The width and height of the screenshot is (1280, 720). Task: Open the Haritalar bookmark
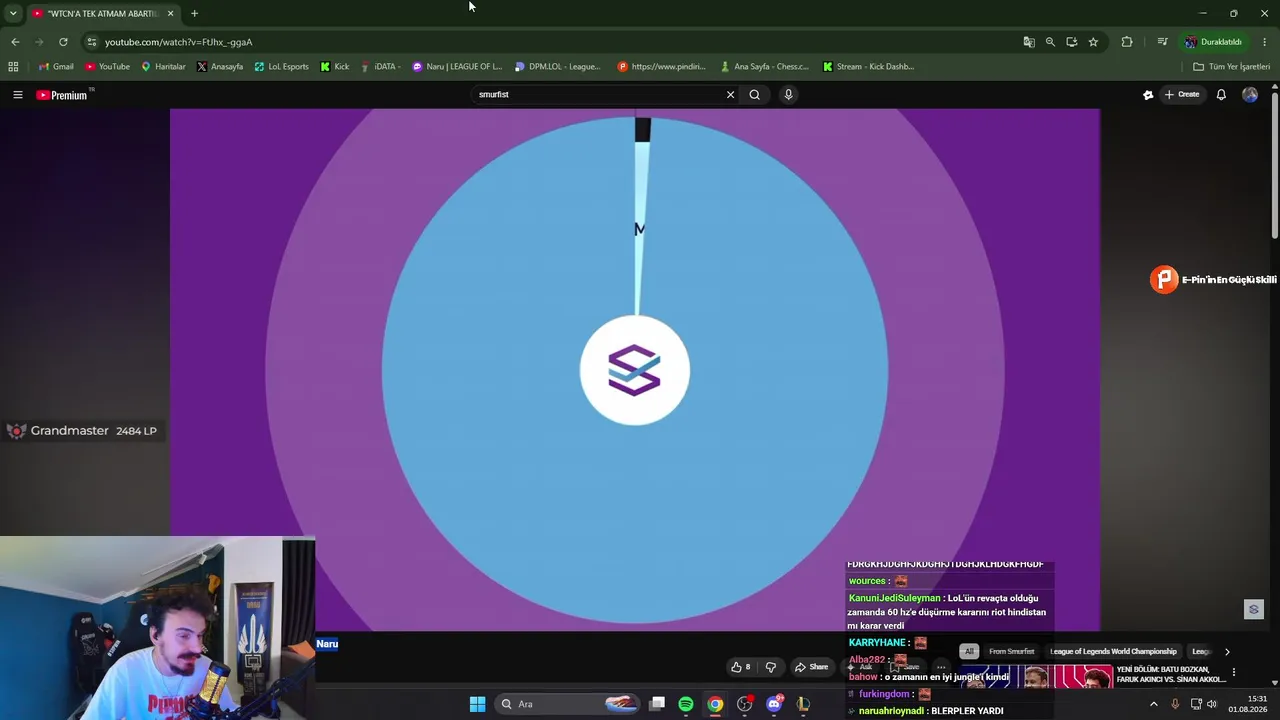click(x=163, y=67)
